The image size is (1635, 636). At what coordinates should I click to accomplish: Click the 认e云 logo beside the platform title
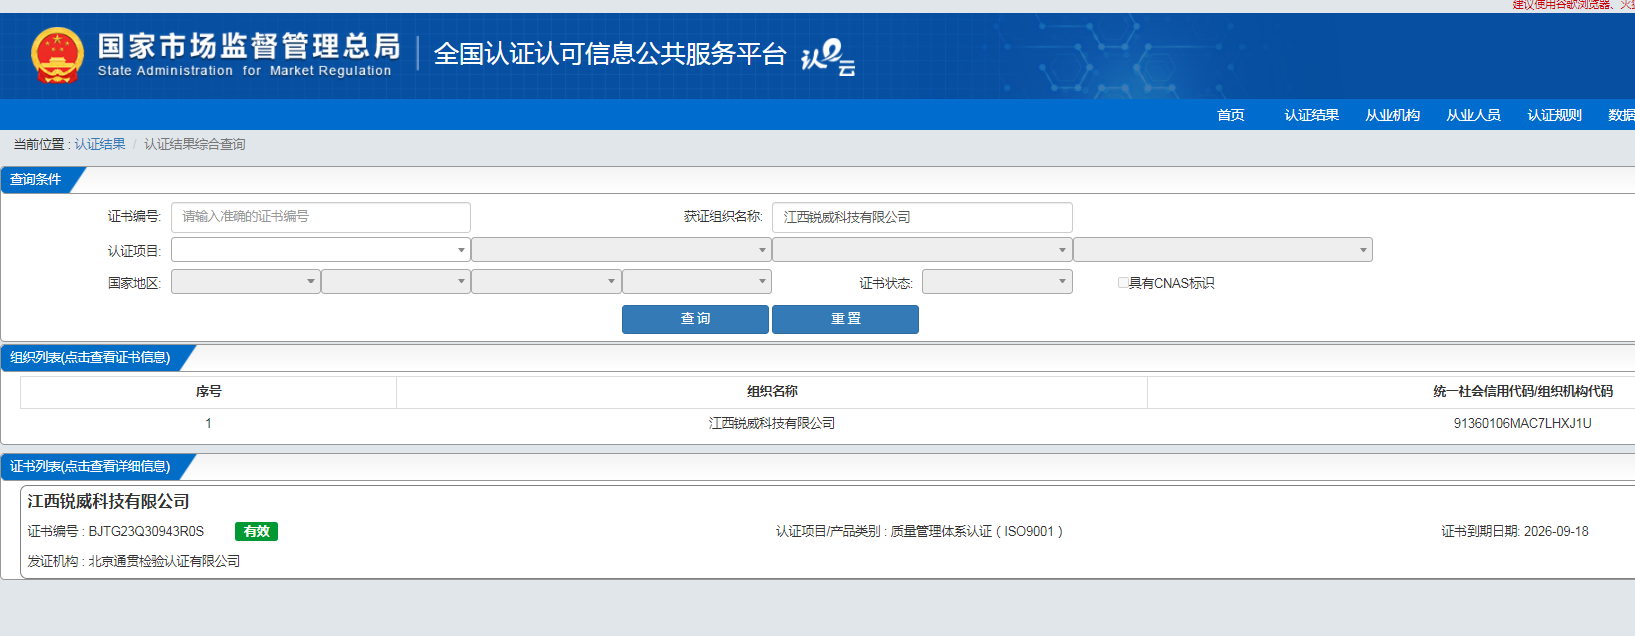[828, 57]
